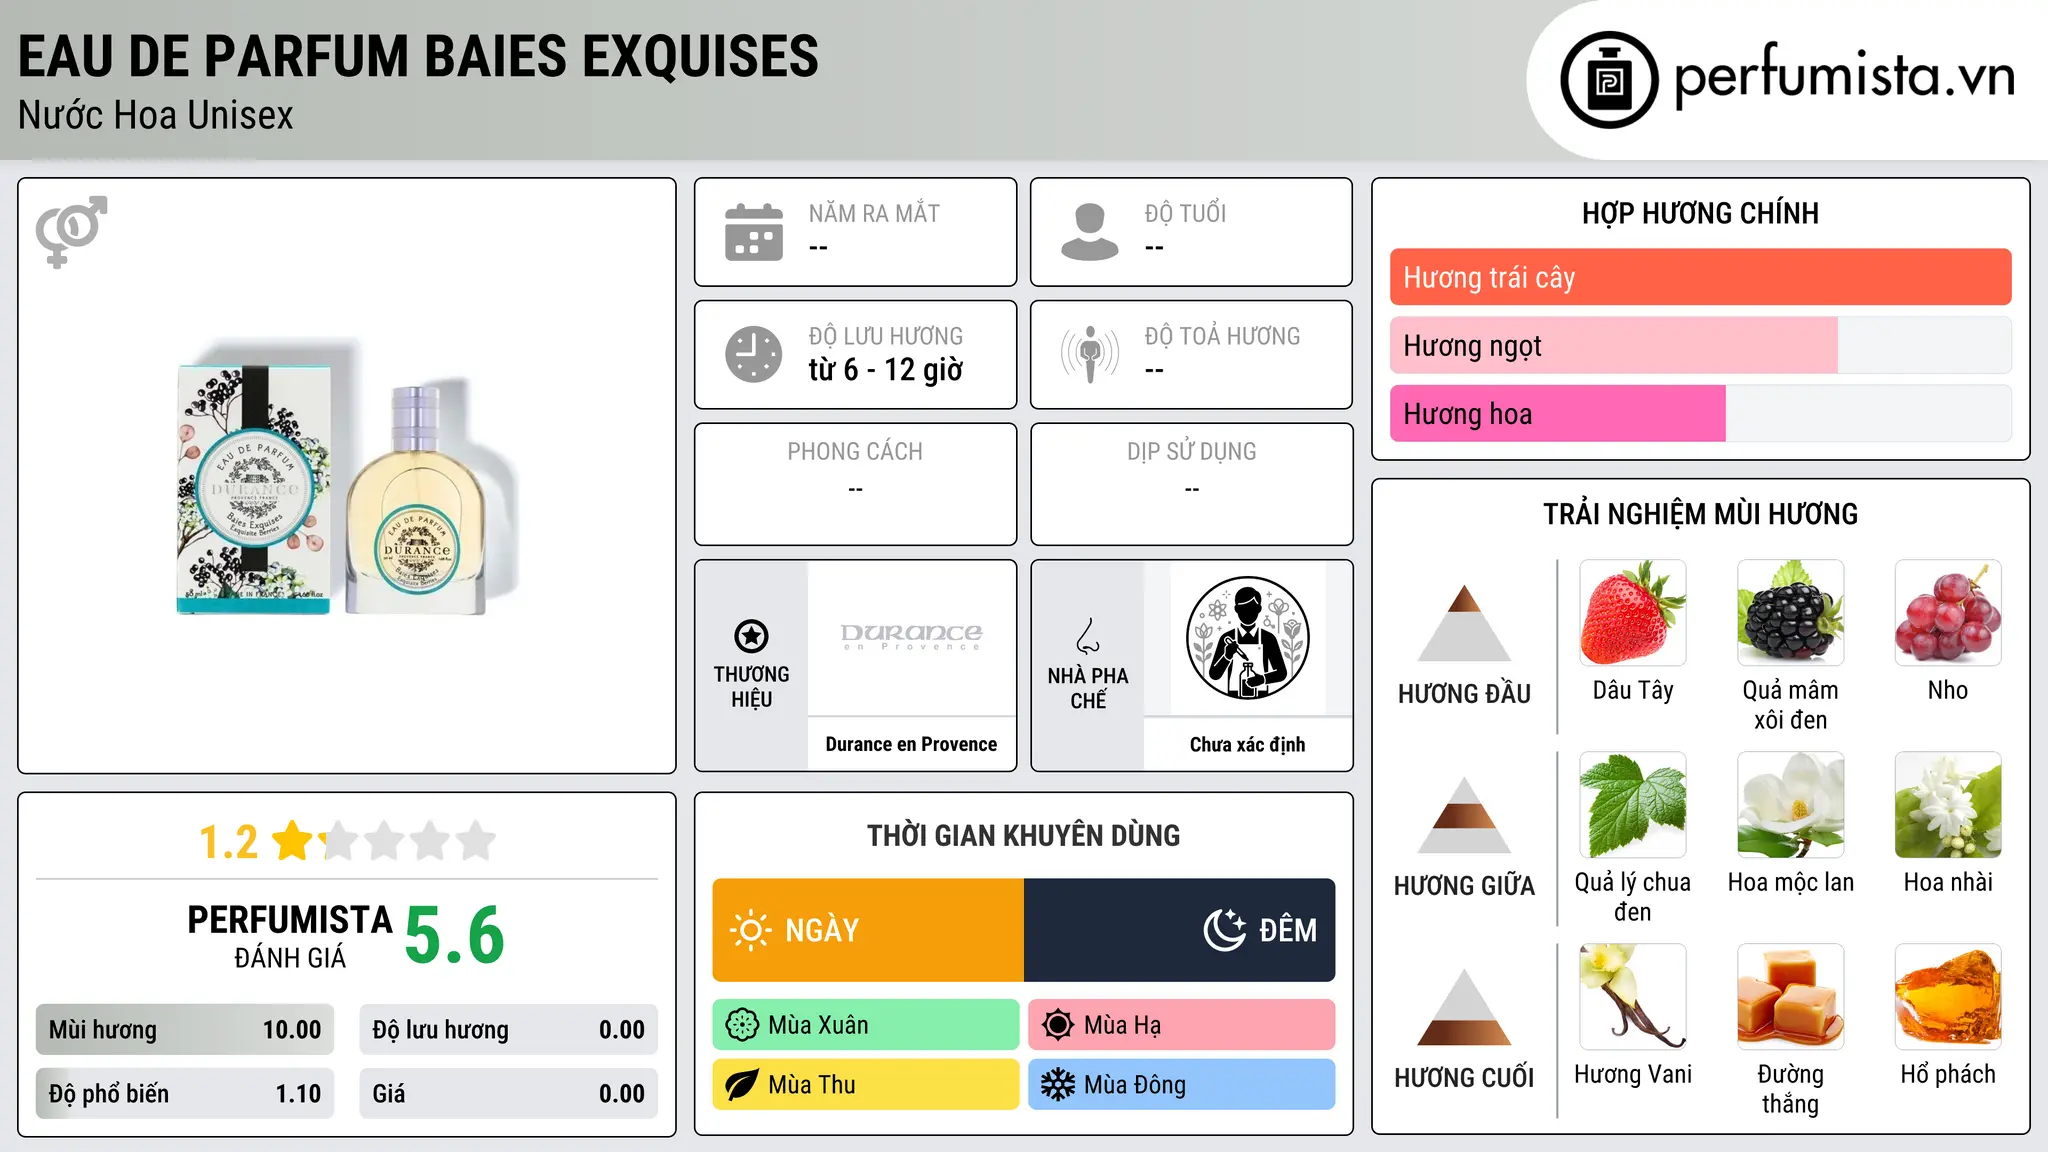
Task: Click the Nho grape image
Action: click(x=1948, y=613)
